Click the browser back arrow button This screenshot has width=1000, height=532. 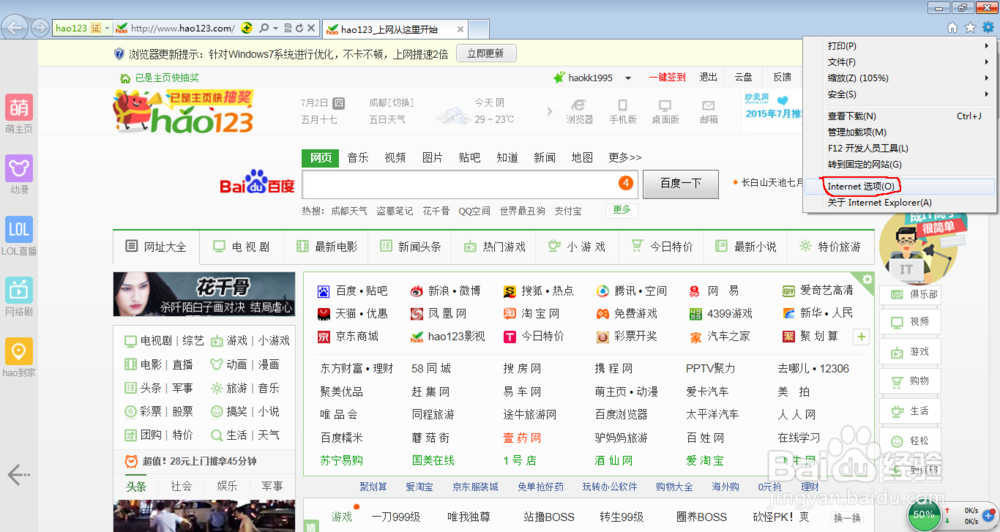[x=15, y=27]
